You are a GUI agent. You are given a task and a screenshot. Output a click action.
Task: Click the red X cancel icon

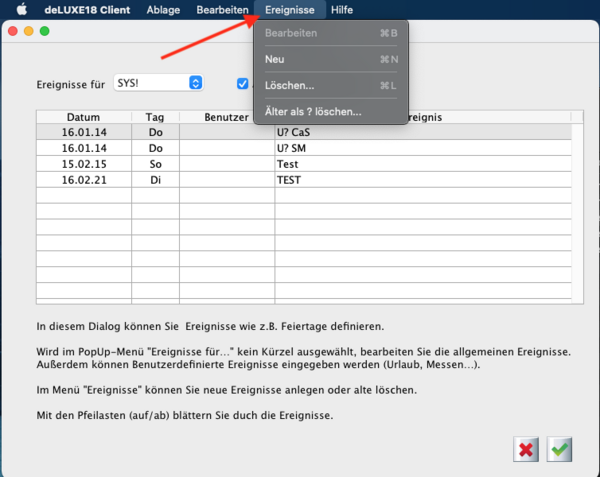[x=525, y=449]
